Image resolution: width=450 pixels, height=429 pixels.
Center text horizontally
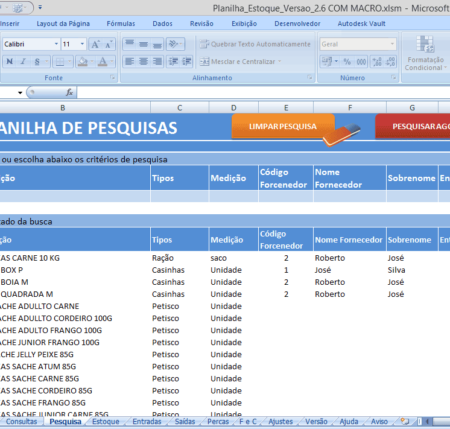click(x=143, y=62)
